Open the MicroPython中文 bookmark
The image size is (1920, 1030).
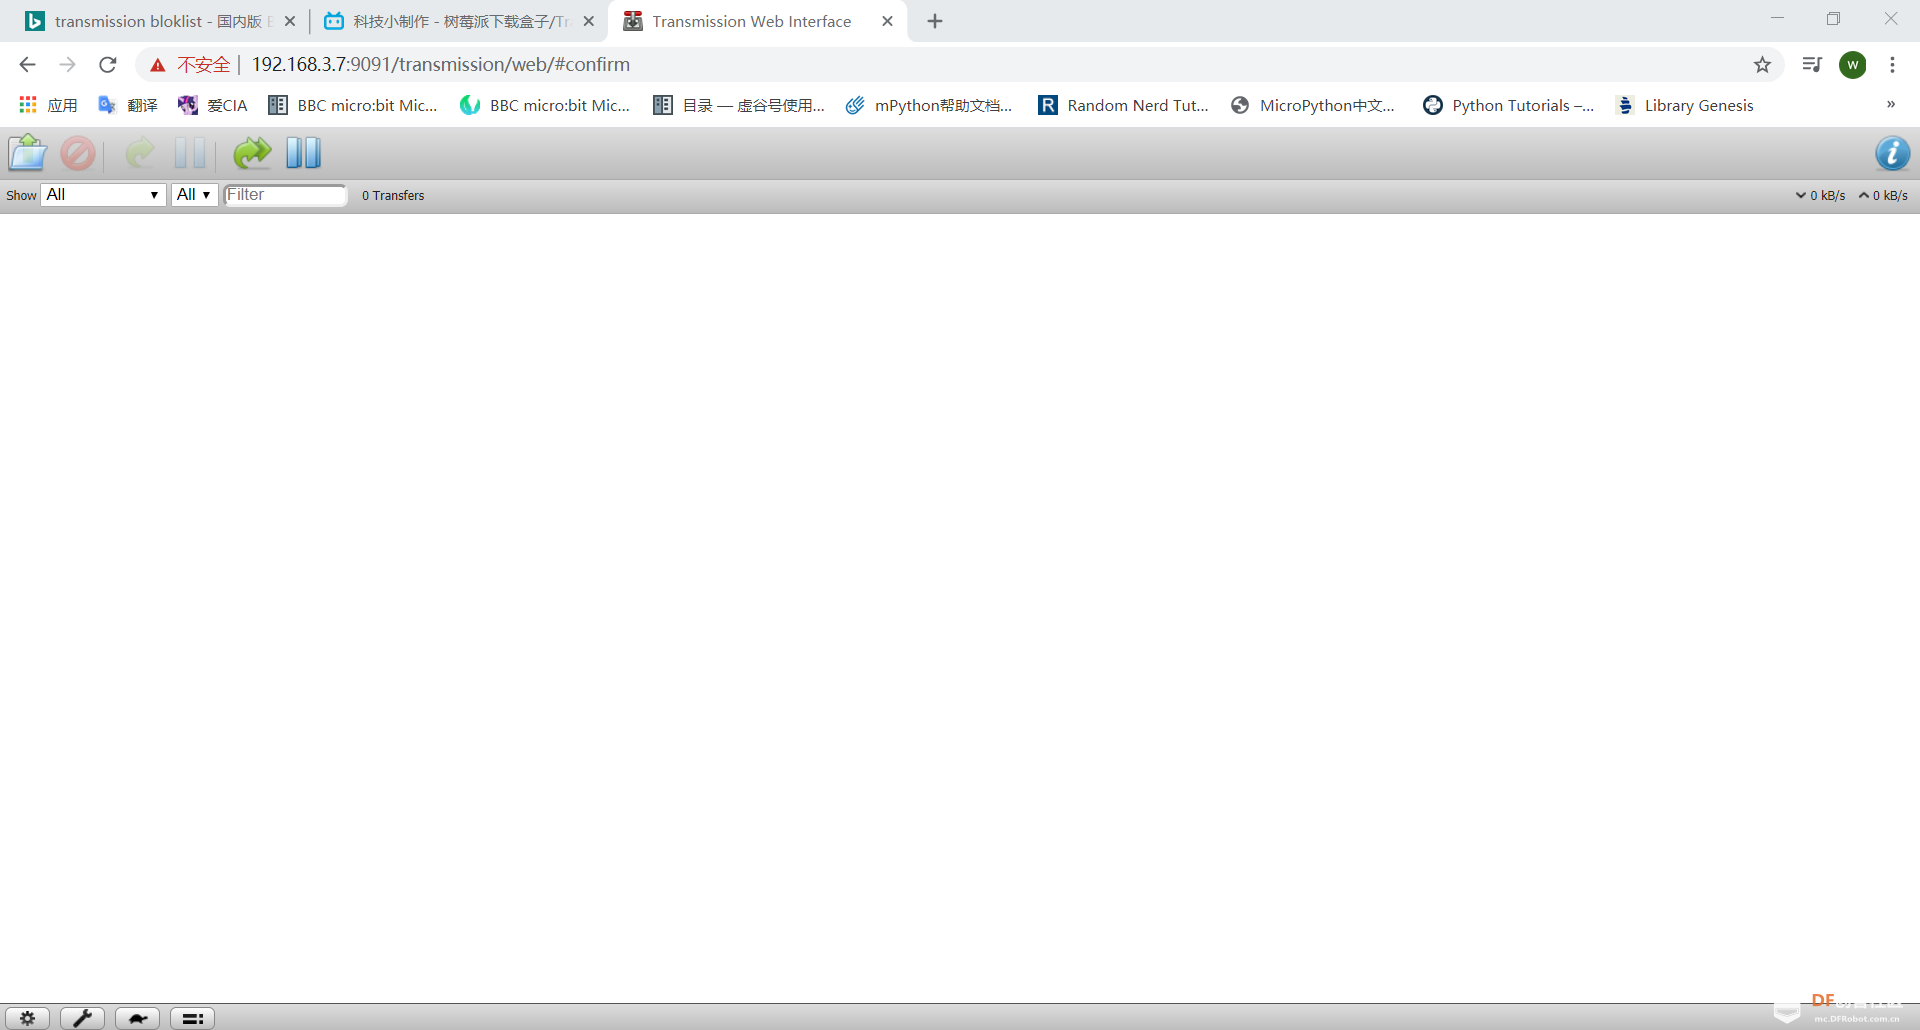(x=1313, y=105)
